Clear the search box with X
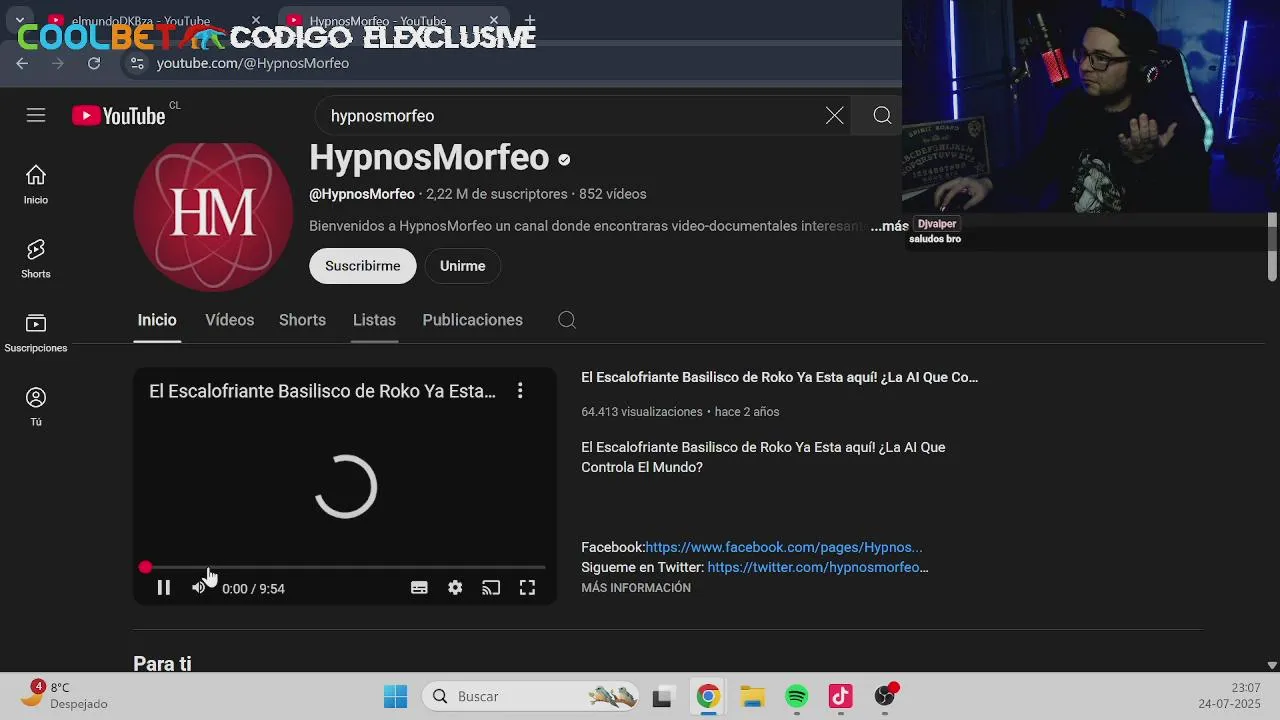This screenshot has height=720, width=1280. (x=835, y=116)
